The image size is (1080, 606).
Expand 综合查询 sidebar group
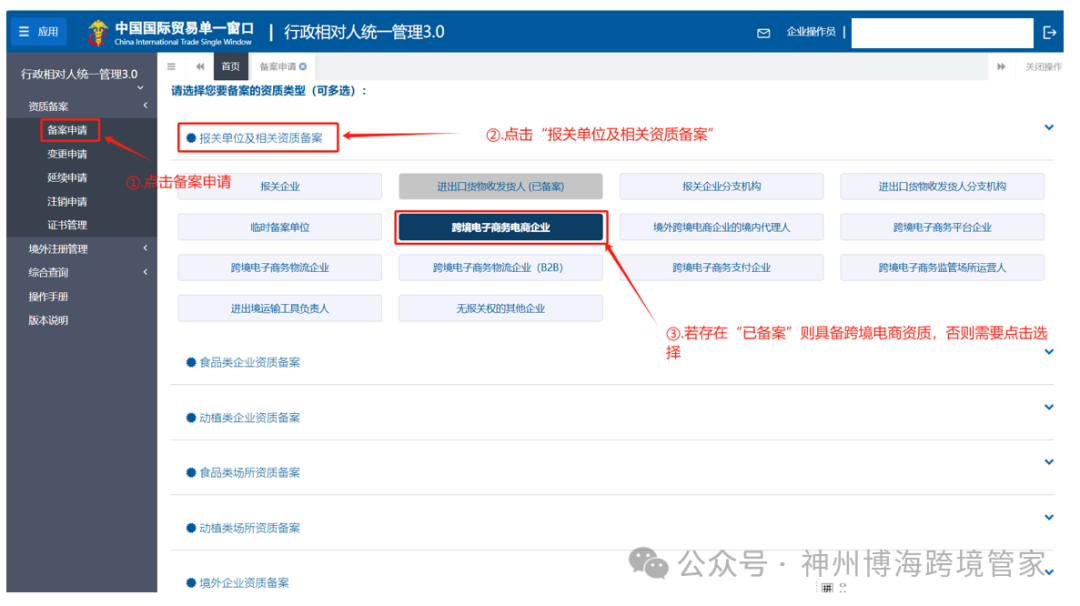tap(83, 273)
